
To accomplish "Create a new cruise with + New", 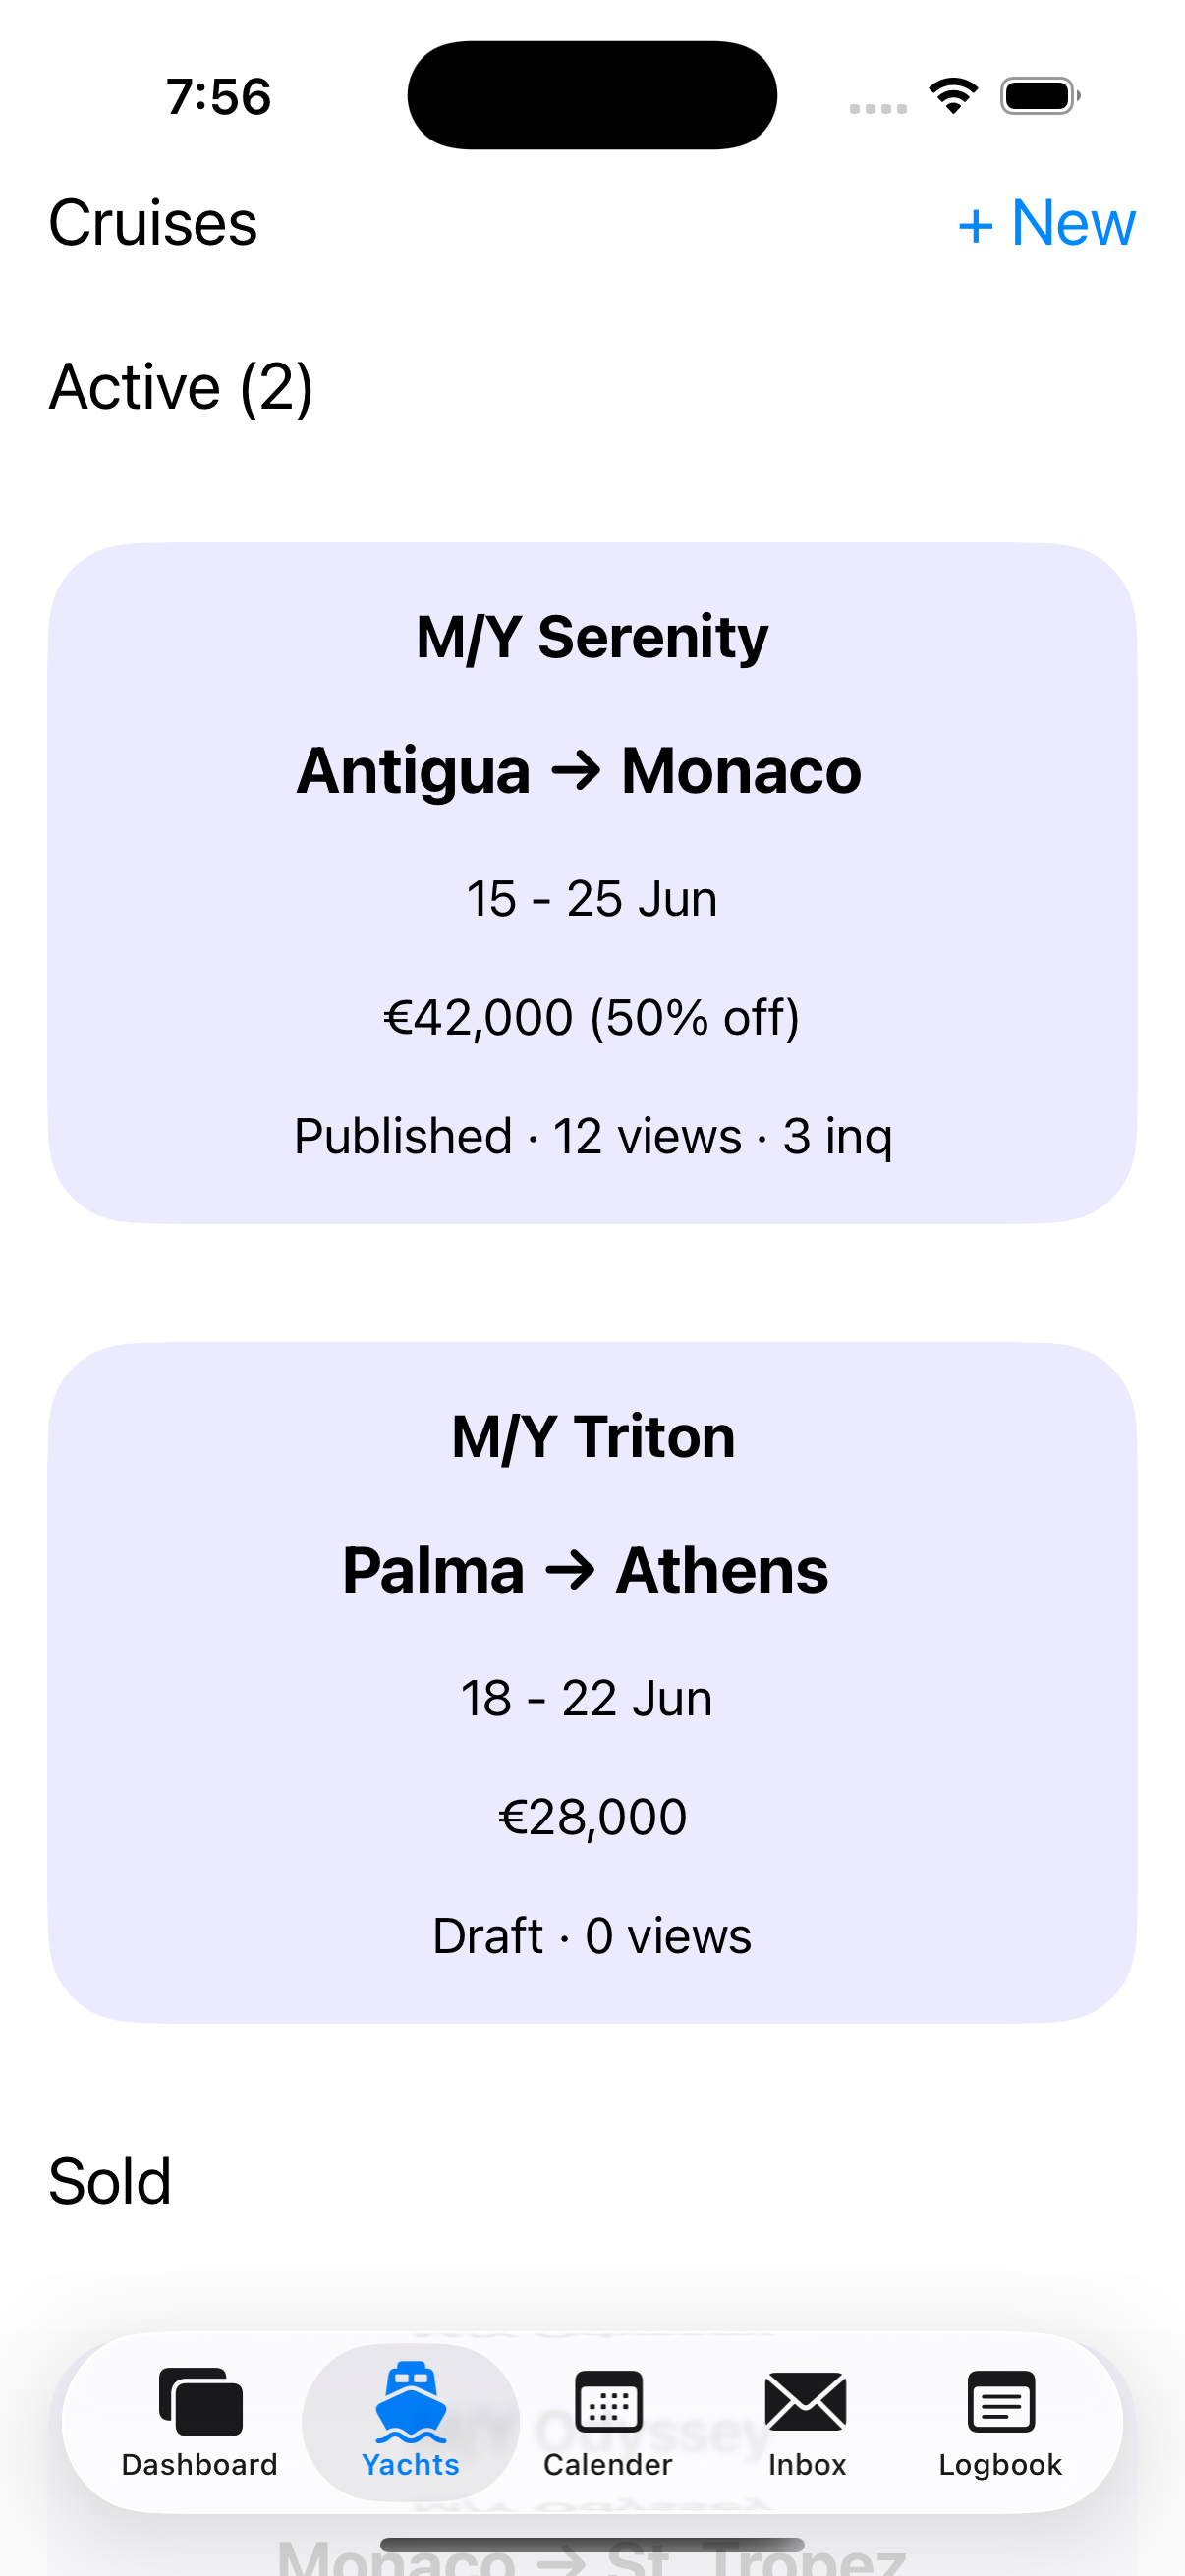I will 1046,222.
